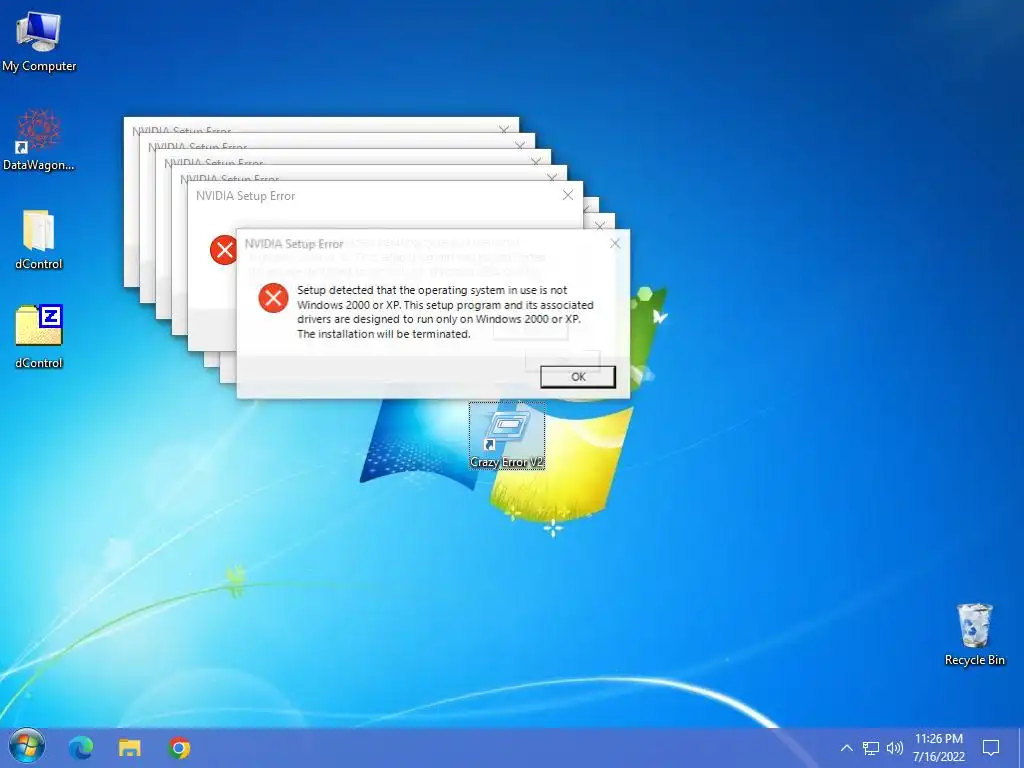Select the dControl zip archive icon

pos(39,336)
